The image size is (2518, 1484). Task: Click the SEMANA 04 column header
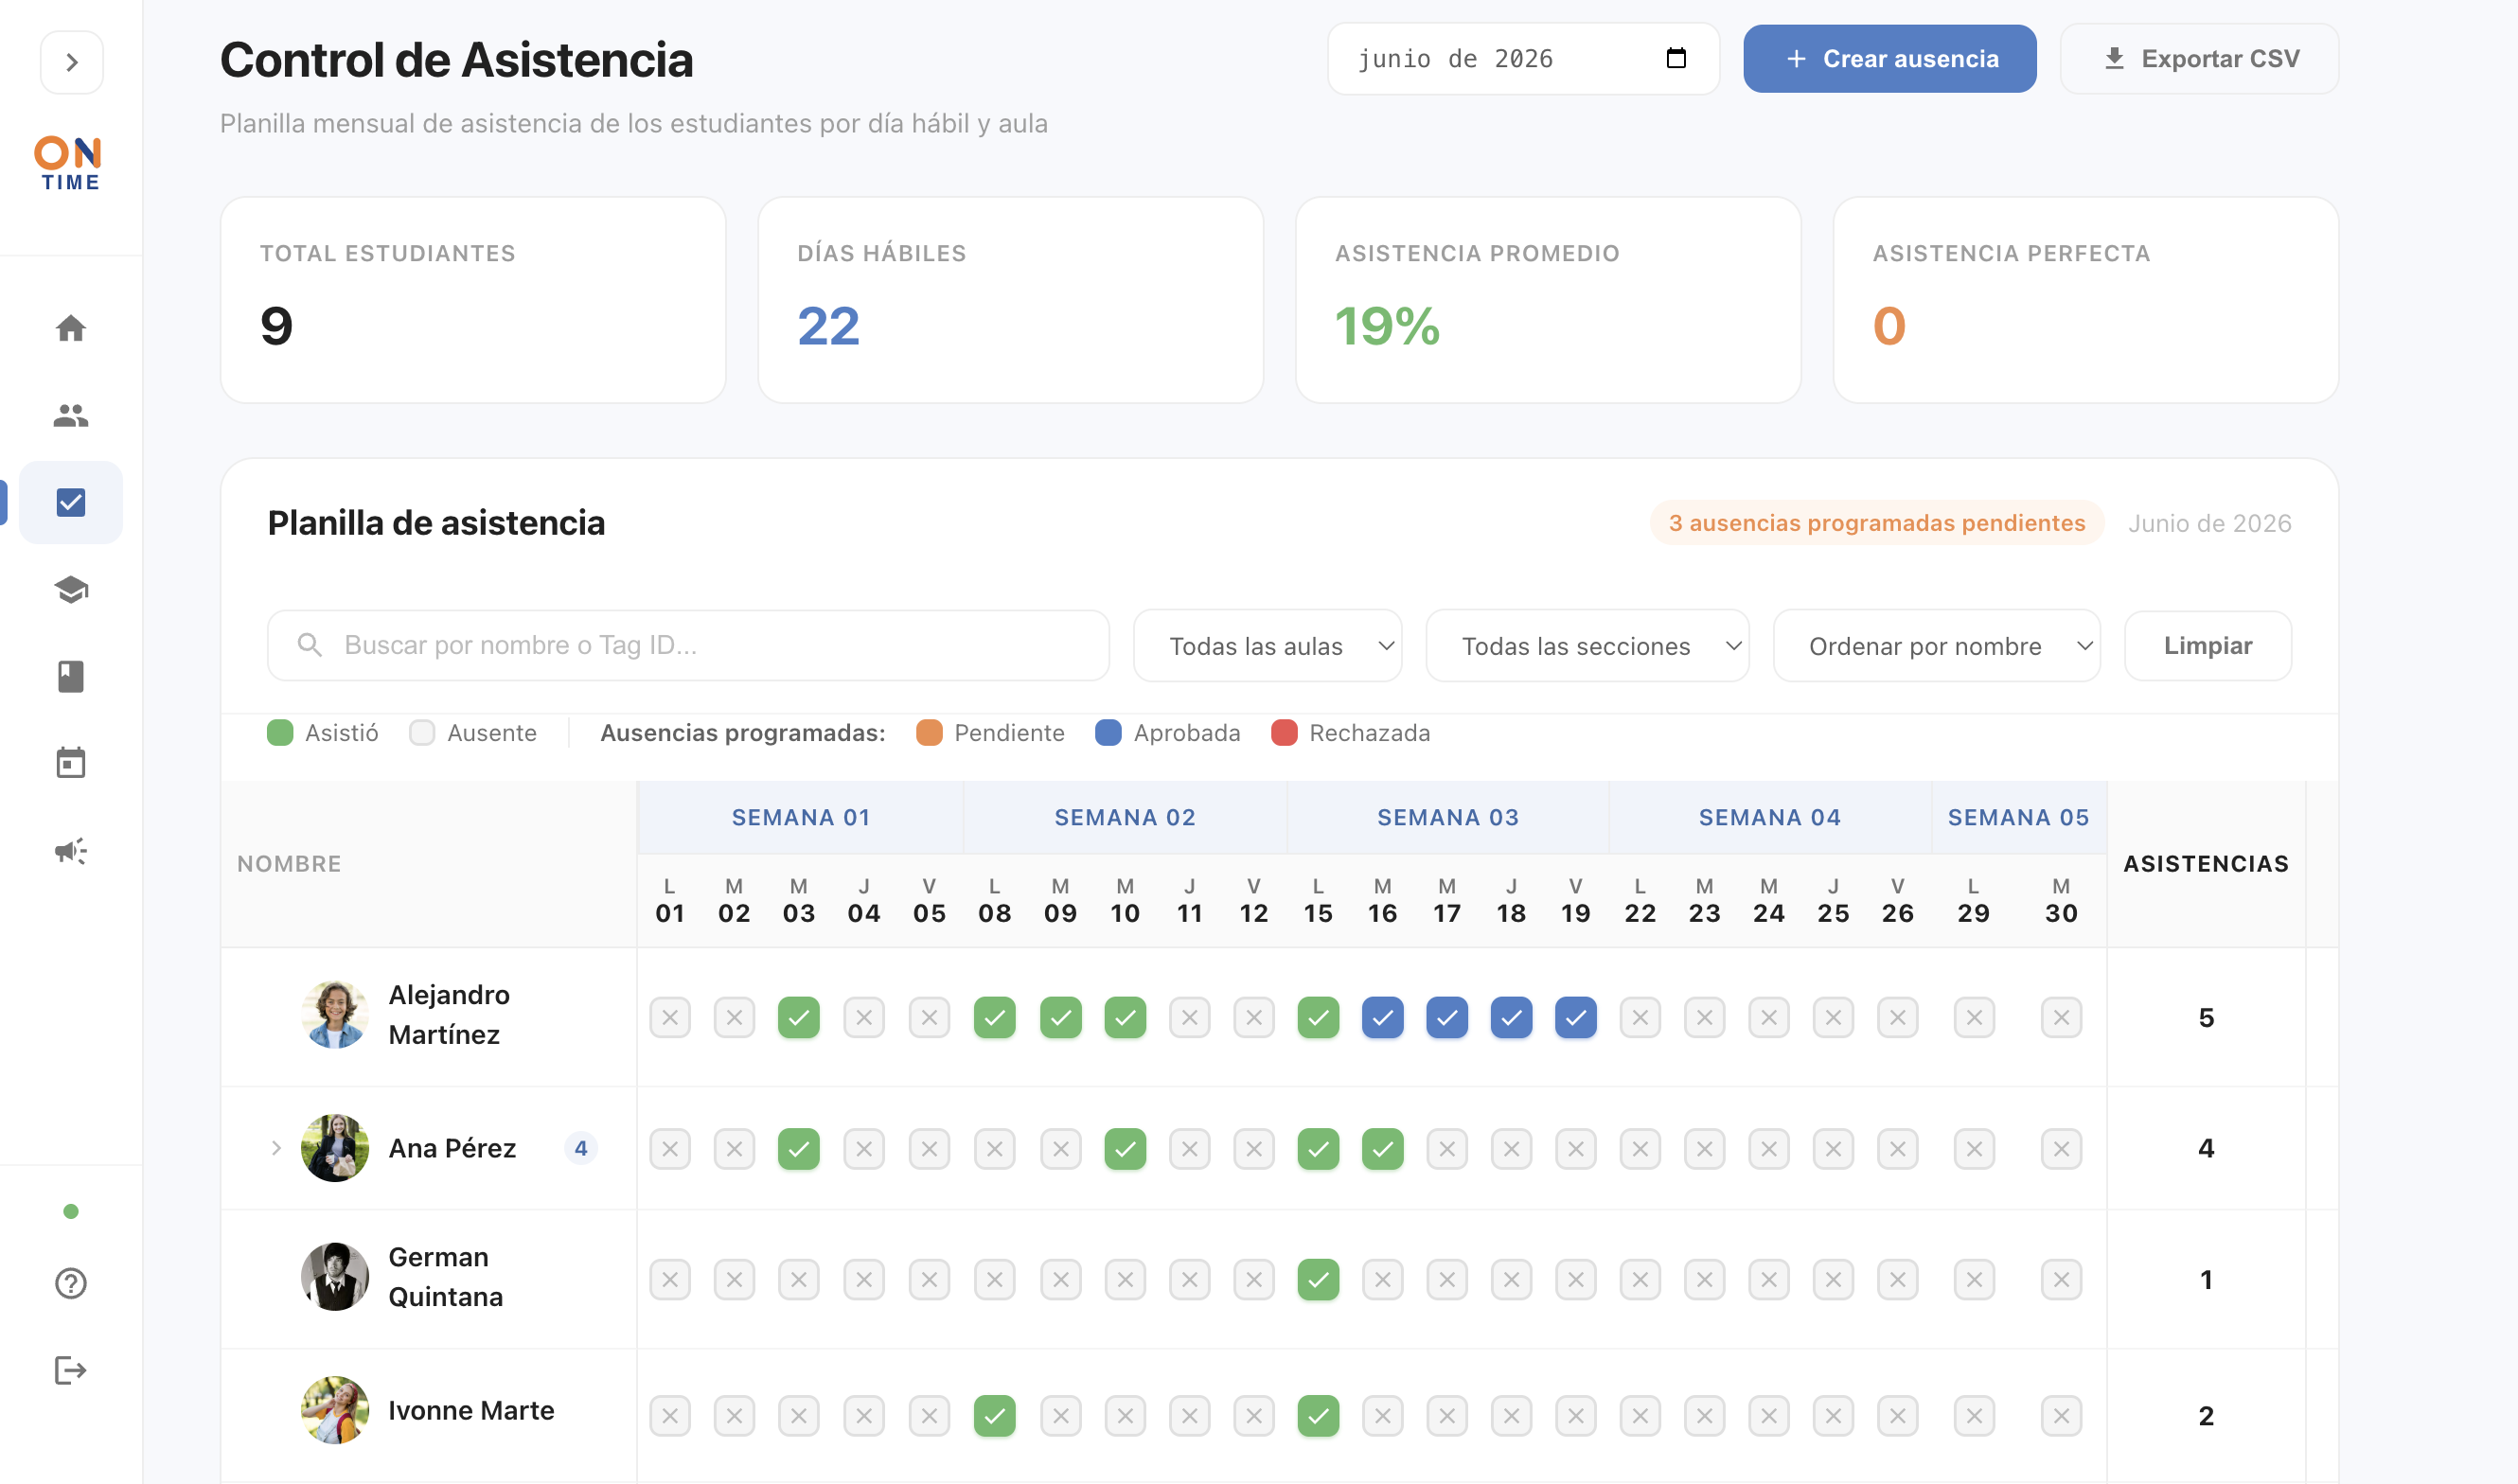(1770, 818)
